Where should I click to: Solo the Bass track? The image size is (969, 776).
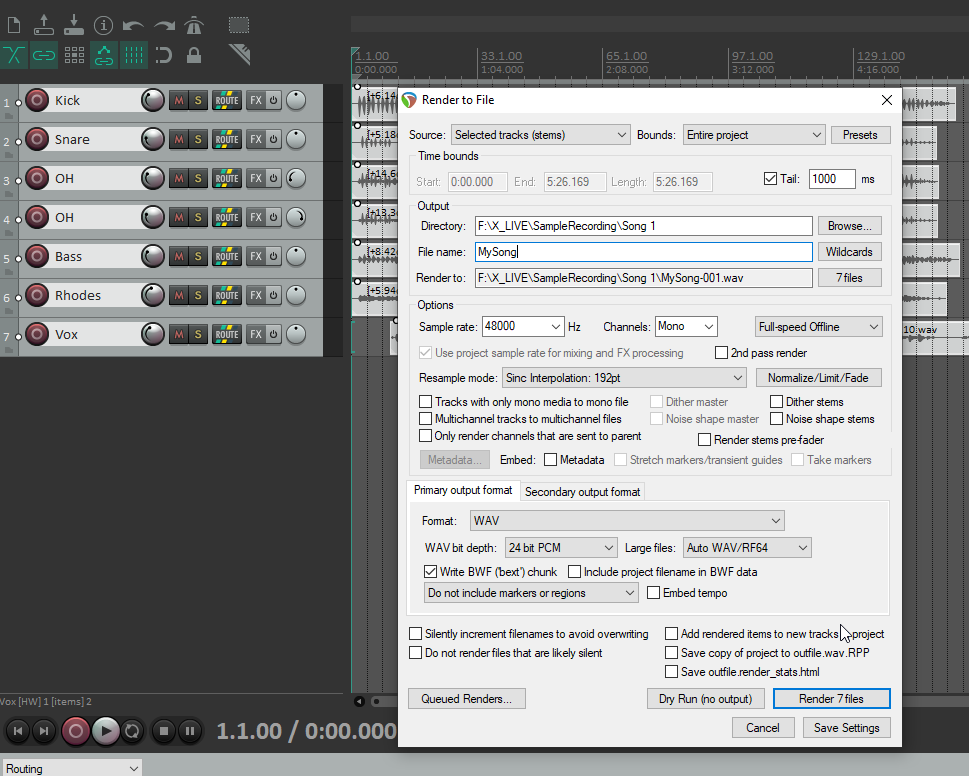point(198,256)
